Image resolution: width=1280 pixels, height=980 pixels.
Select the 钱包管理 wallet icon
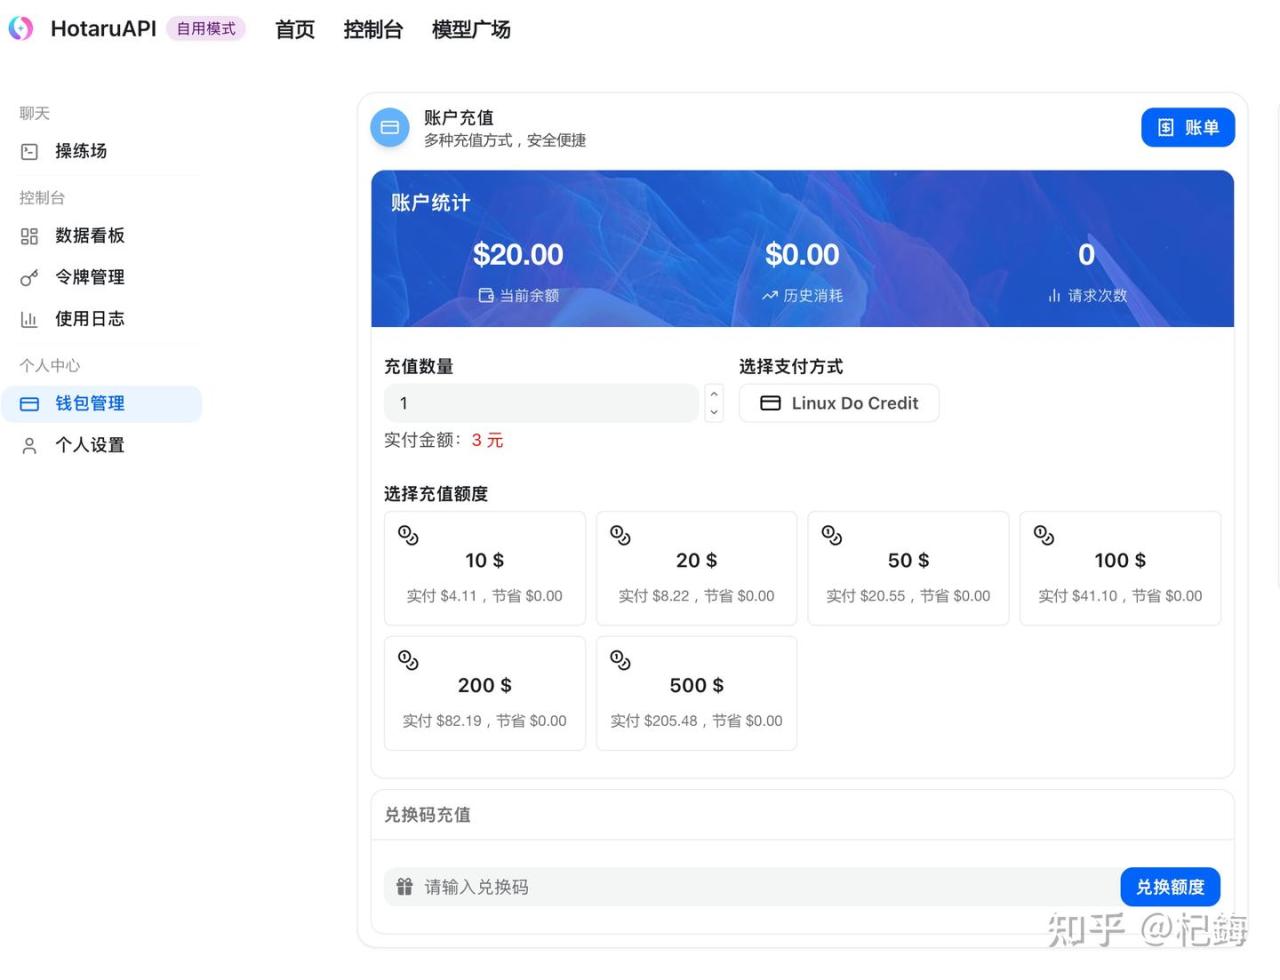(29, 404)
